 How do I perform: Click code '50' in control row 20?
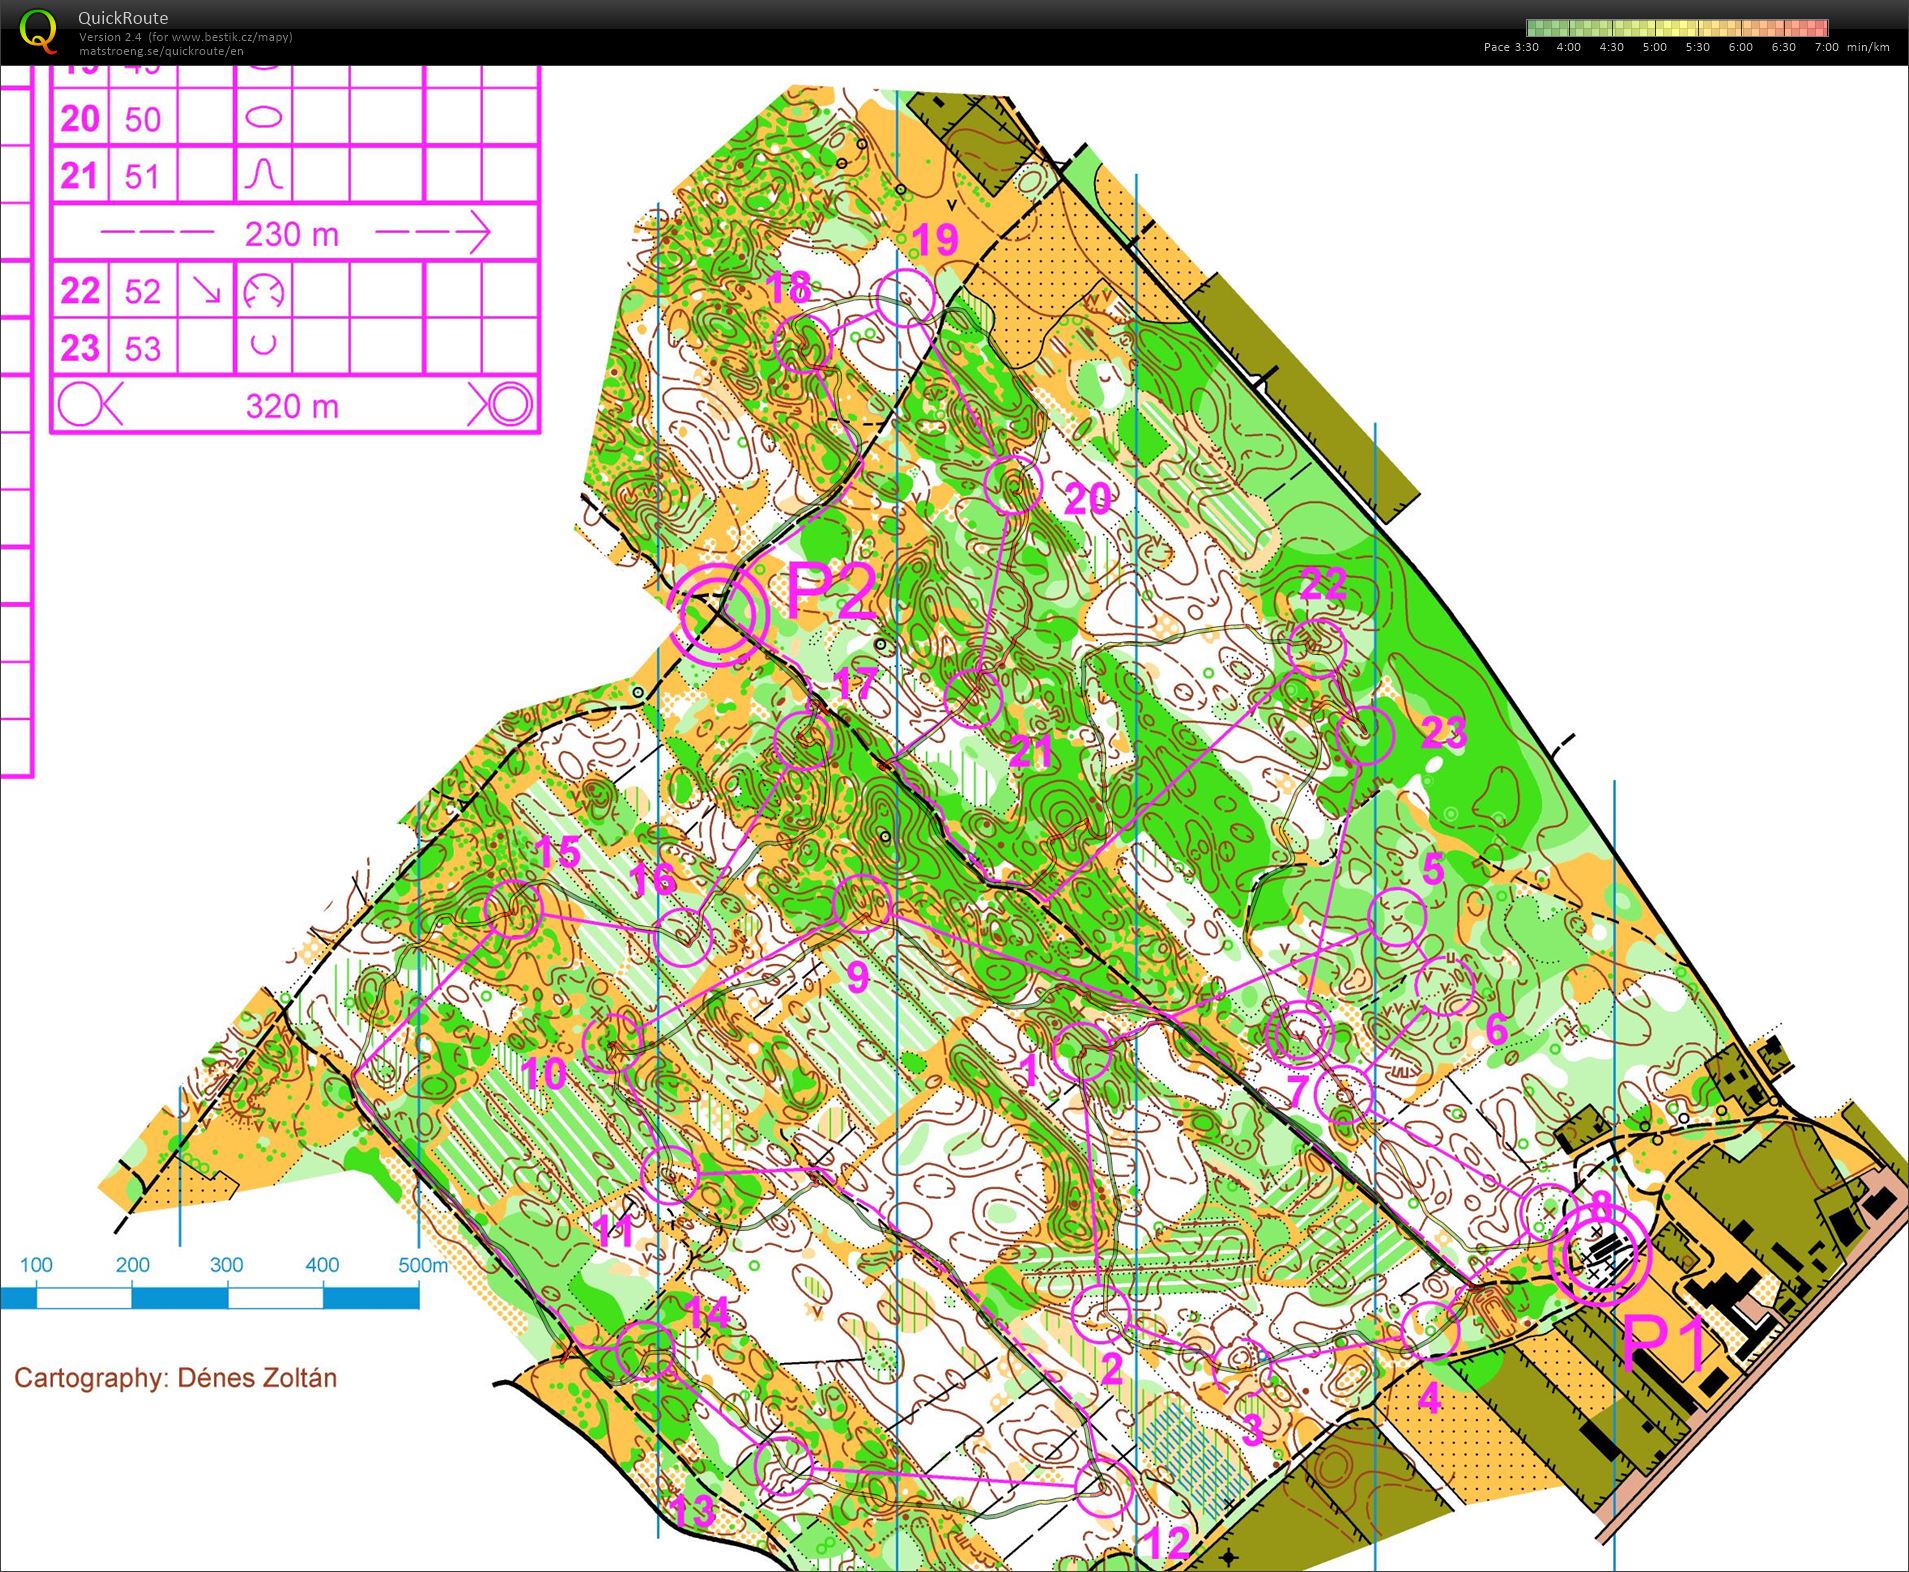142,119
